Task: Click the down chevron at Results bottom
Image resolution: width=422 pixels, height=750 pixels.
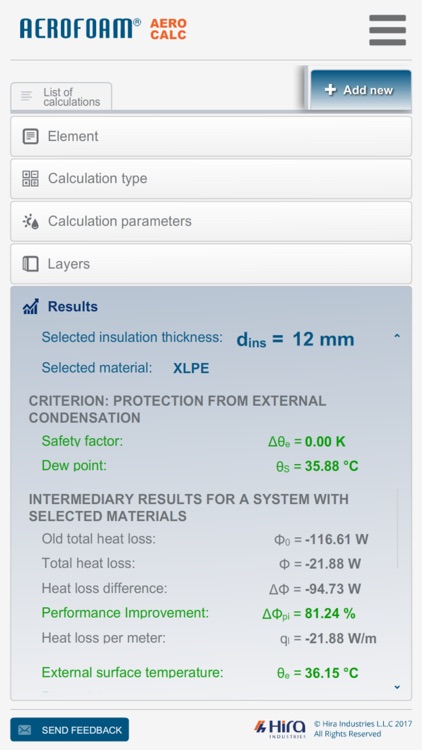Action: 397,687
